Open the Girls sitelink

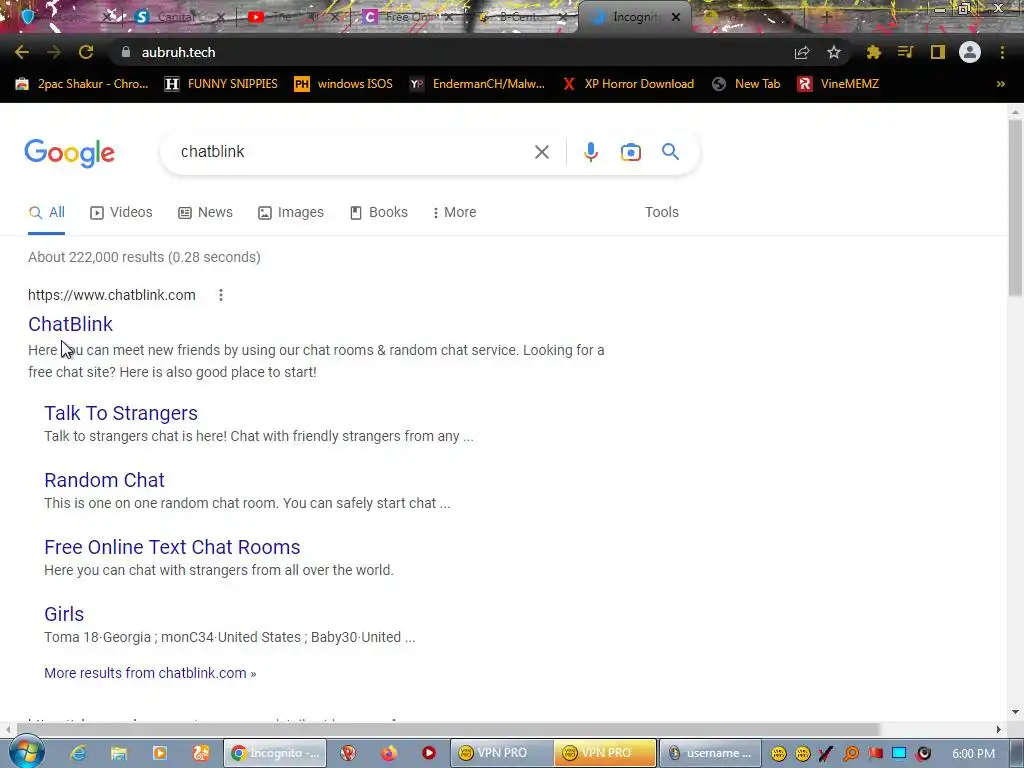click(x=64, y=614)
